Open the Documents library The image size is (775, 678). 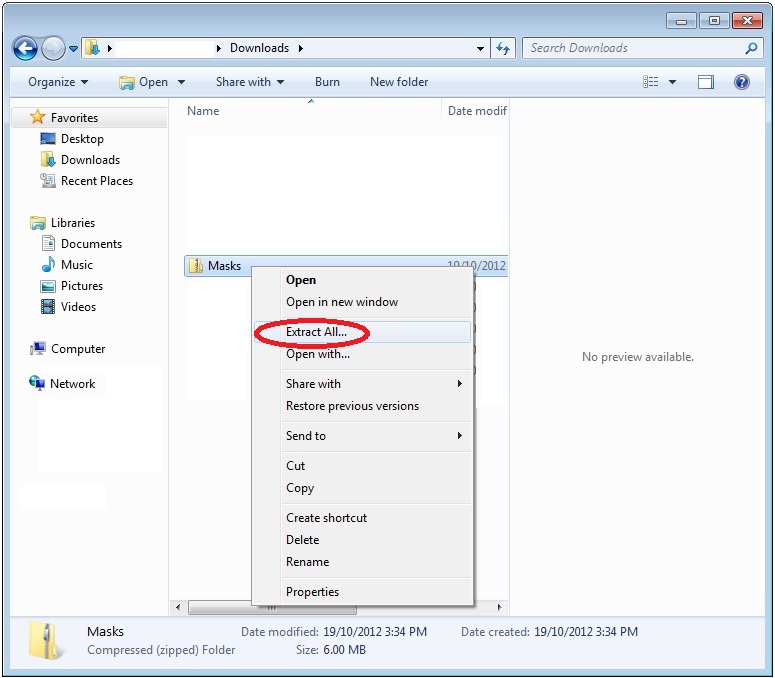point(91,244)
